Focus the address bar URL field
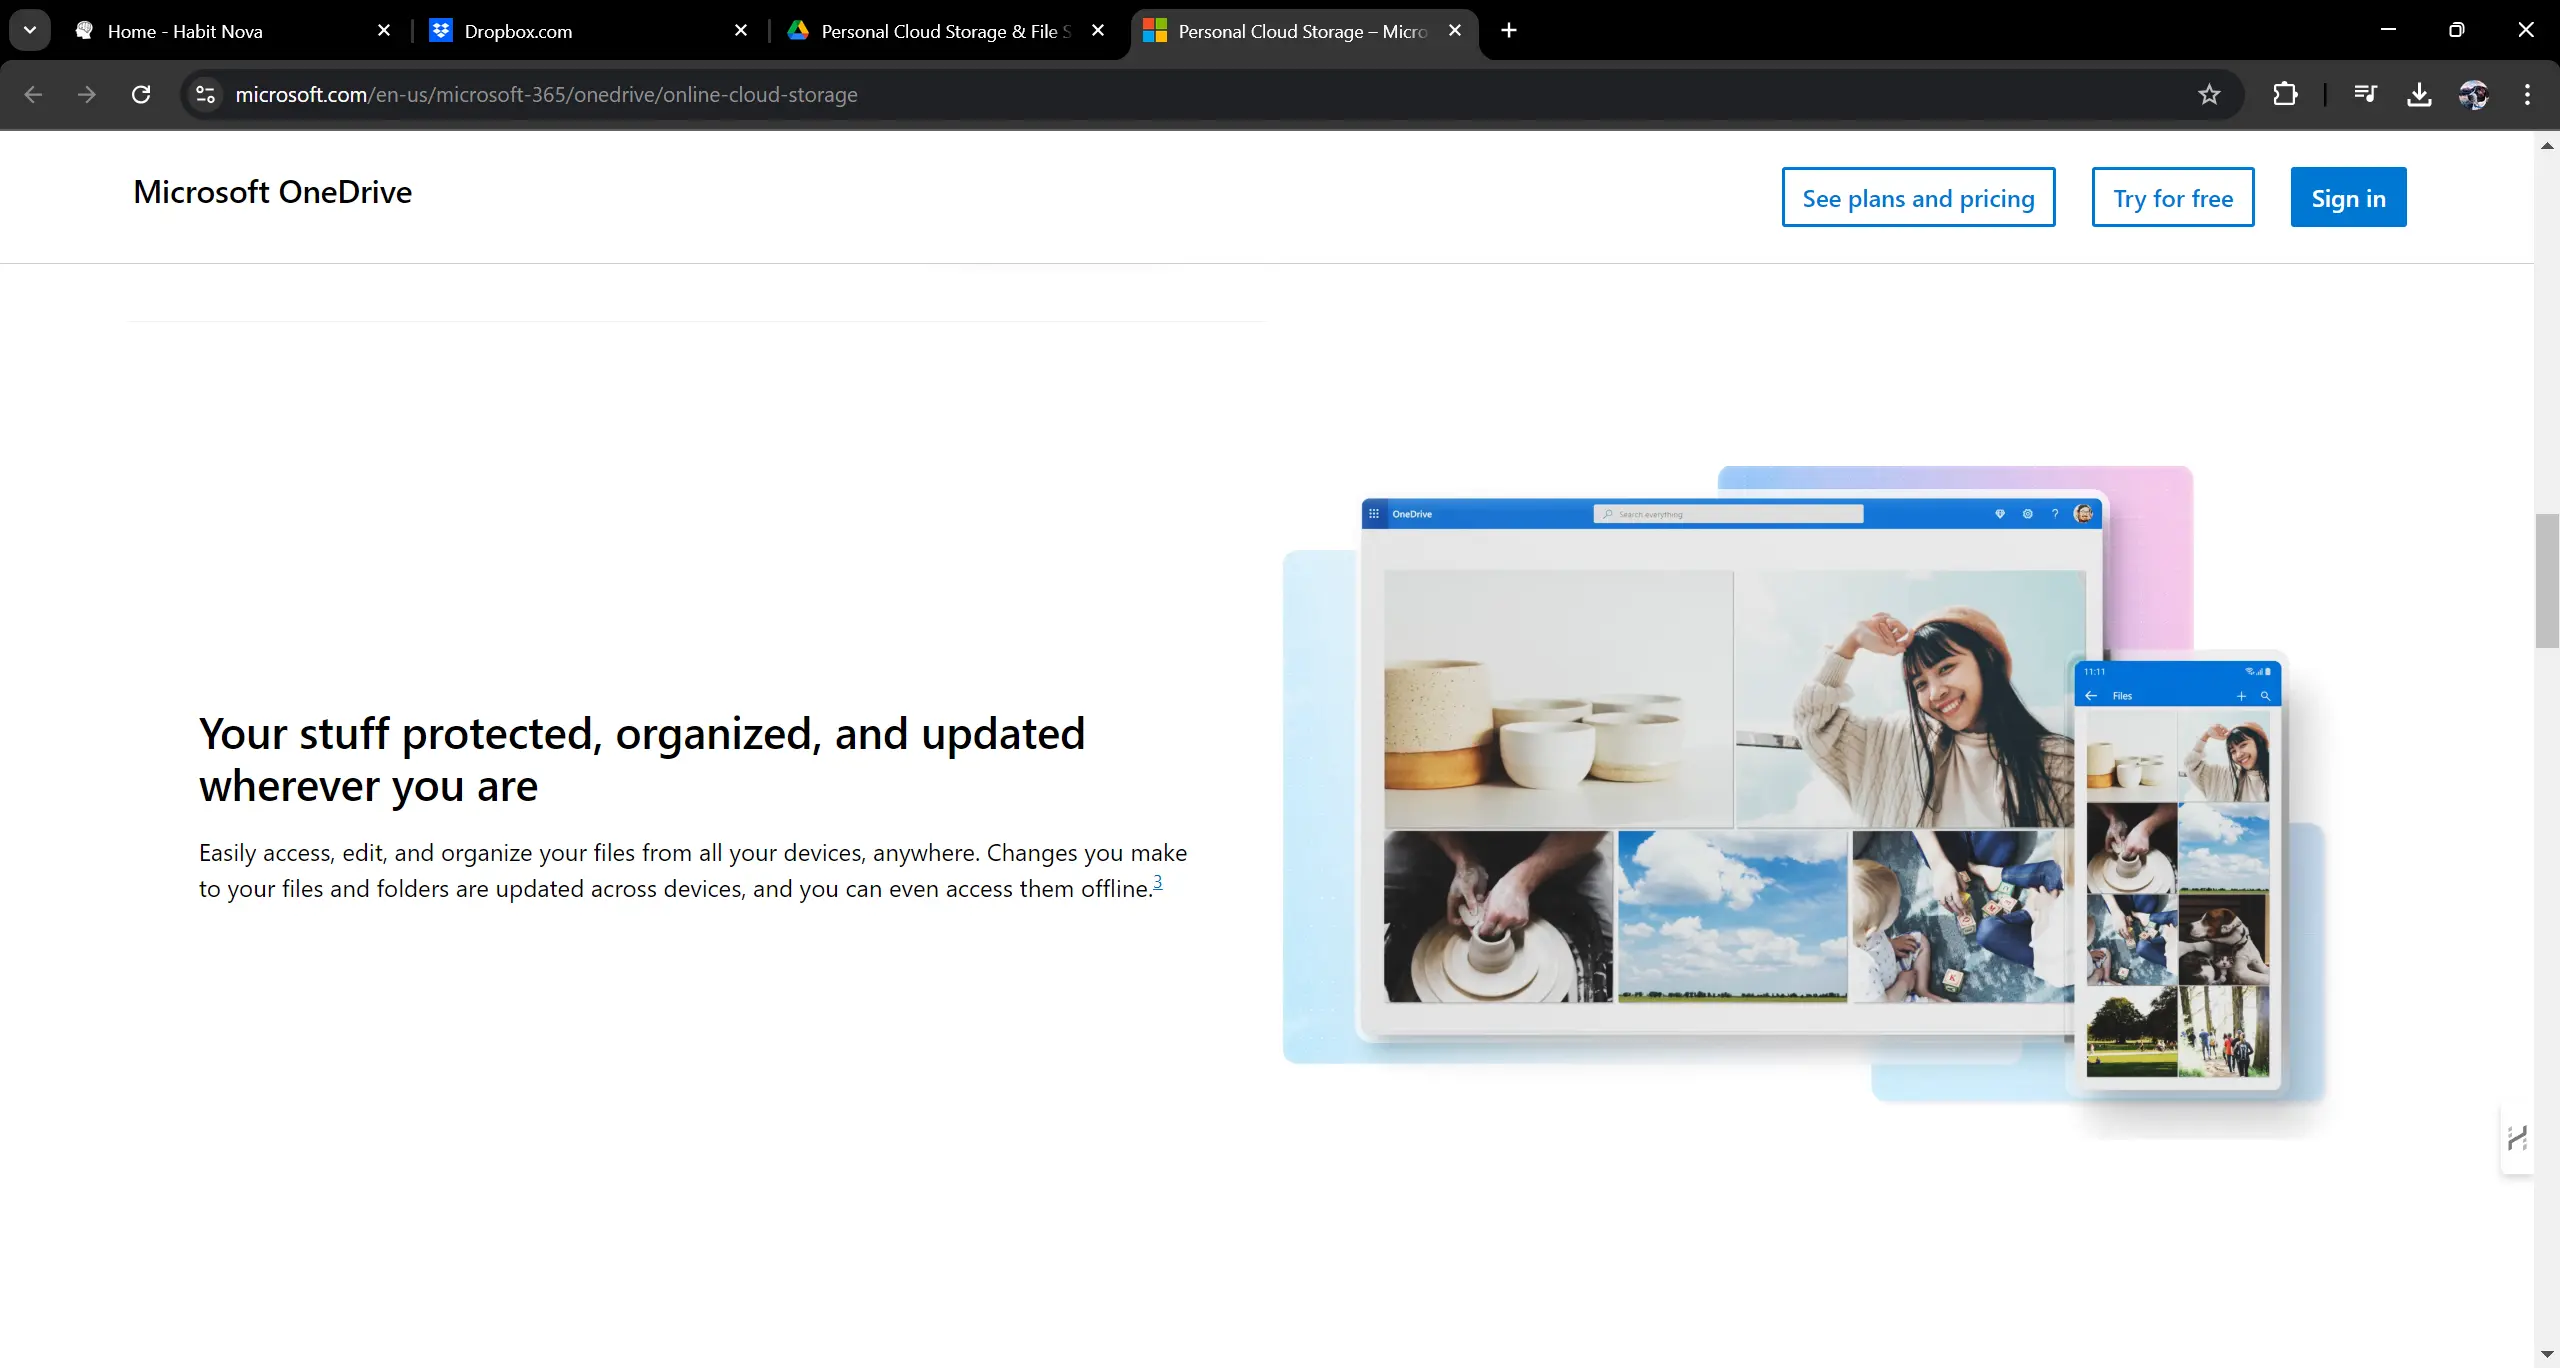The height and width of the screenshot is (1368, 2560). [x=1200, y=94]
